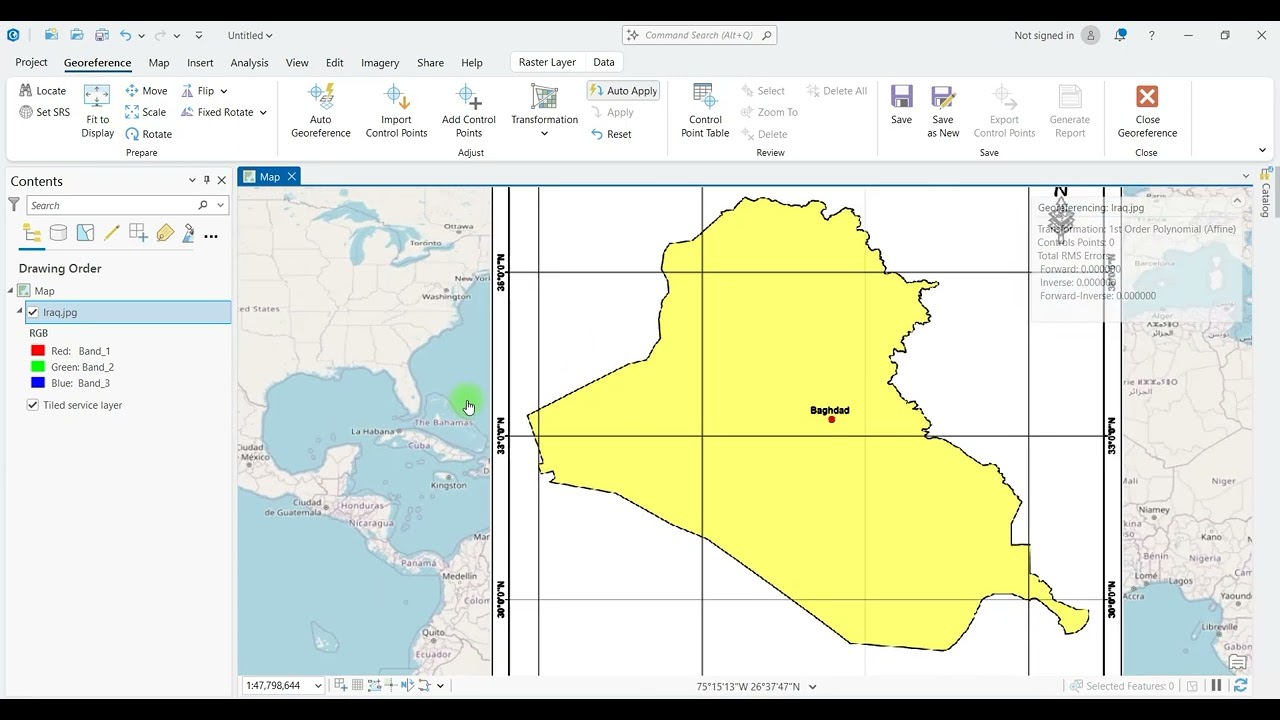Open new project icon in quick access toolbar

51,35
